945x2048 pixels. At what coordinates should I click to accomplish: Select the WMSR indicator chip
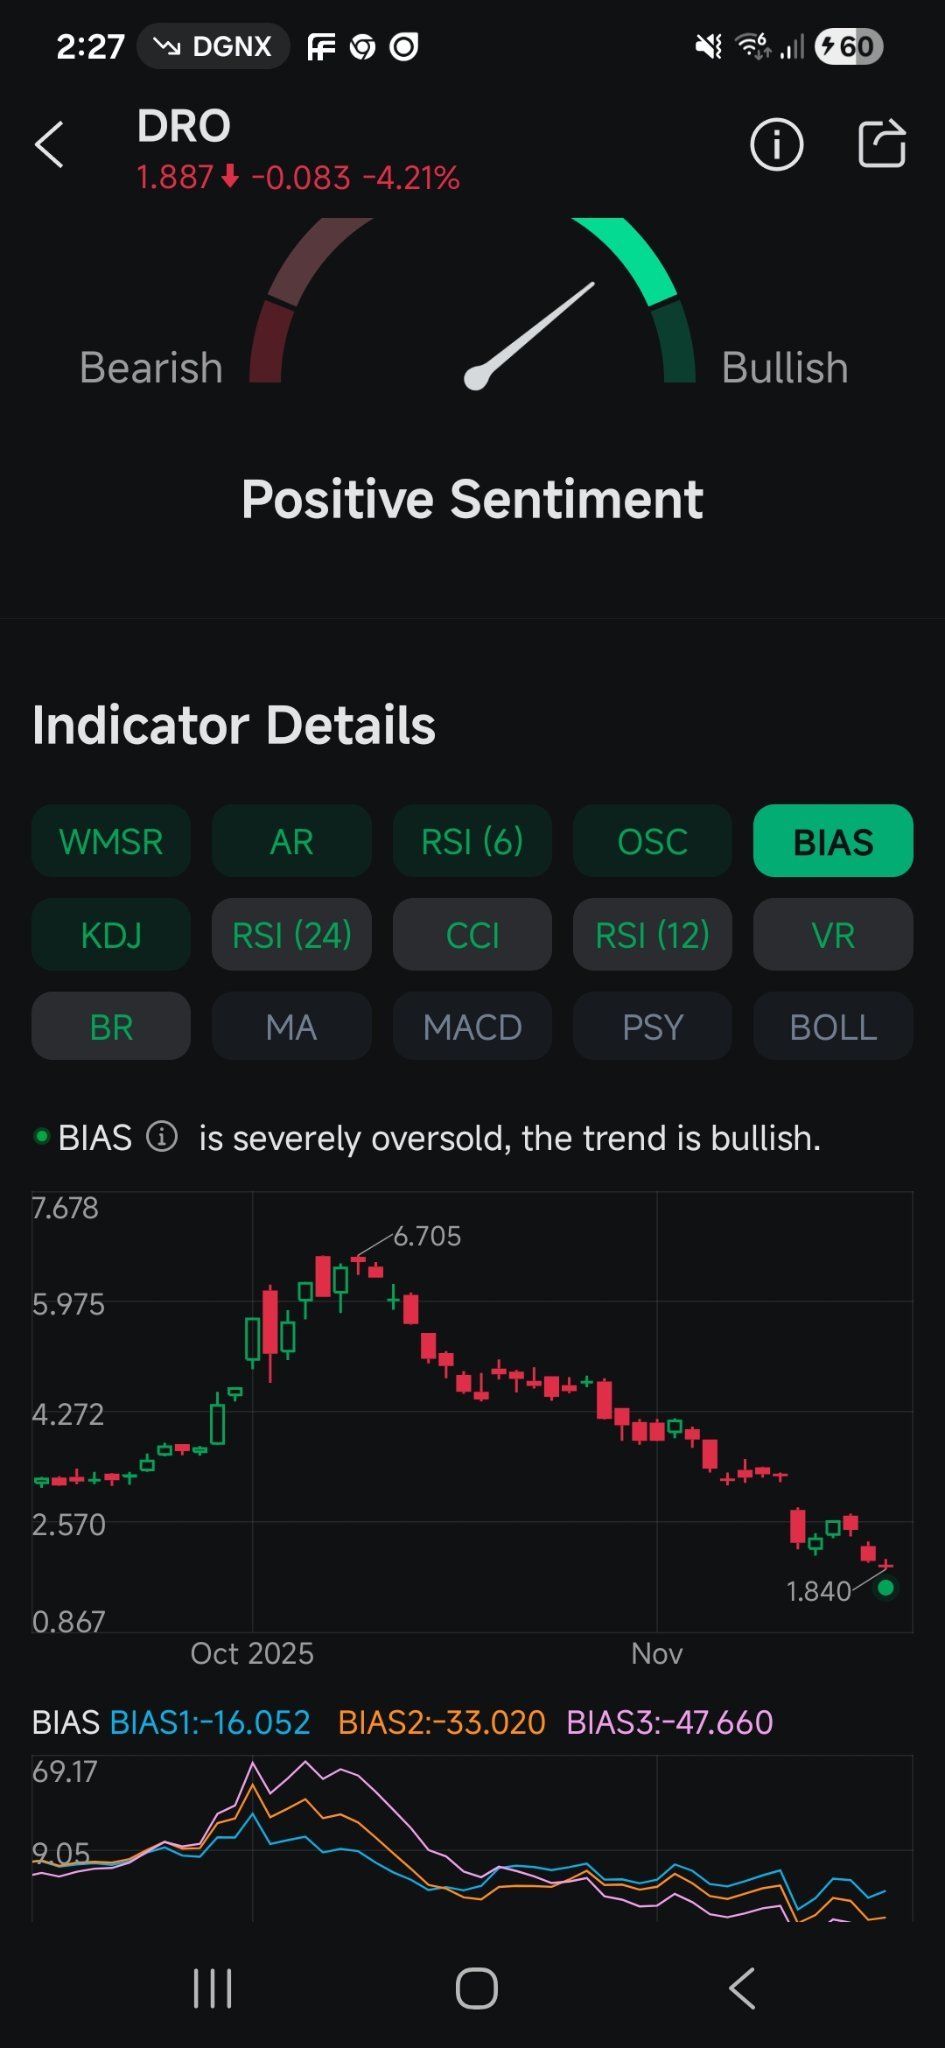[111, 841]
